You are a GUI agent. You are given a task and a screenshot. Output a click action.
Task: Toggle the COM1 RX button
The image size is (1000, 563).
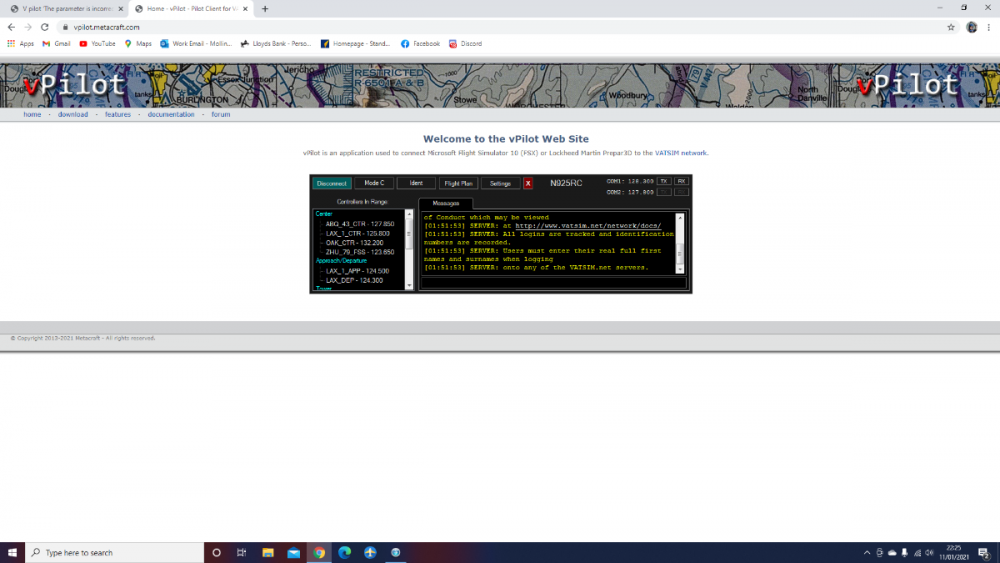tap(681, 181)
